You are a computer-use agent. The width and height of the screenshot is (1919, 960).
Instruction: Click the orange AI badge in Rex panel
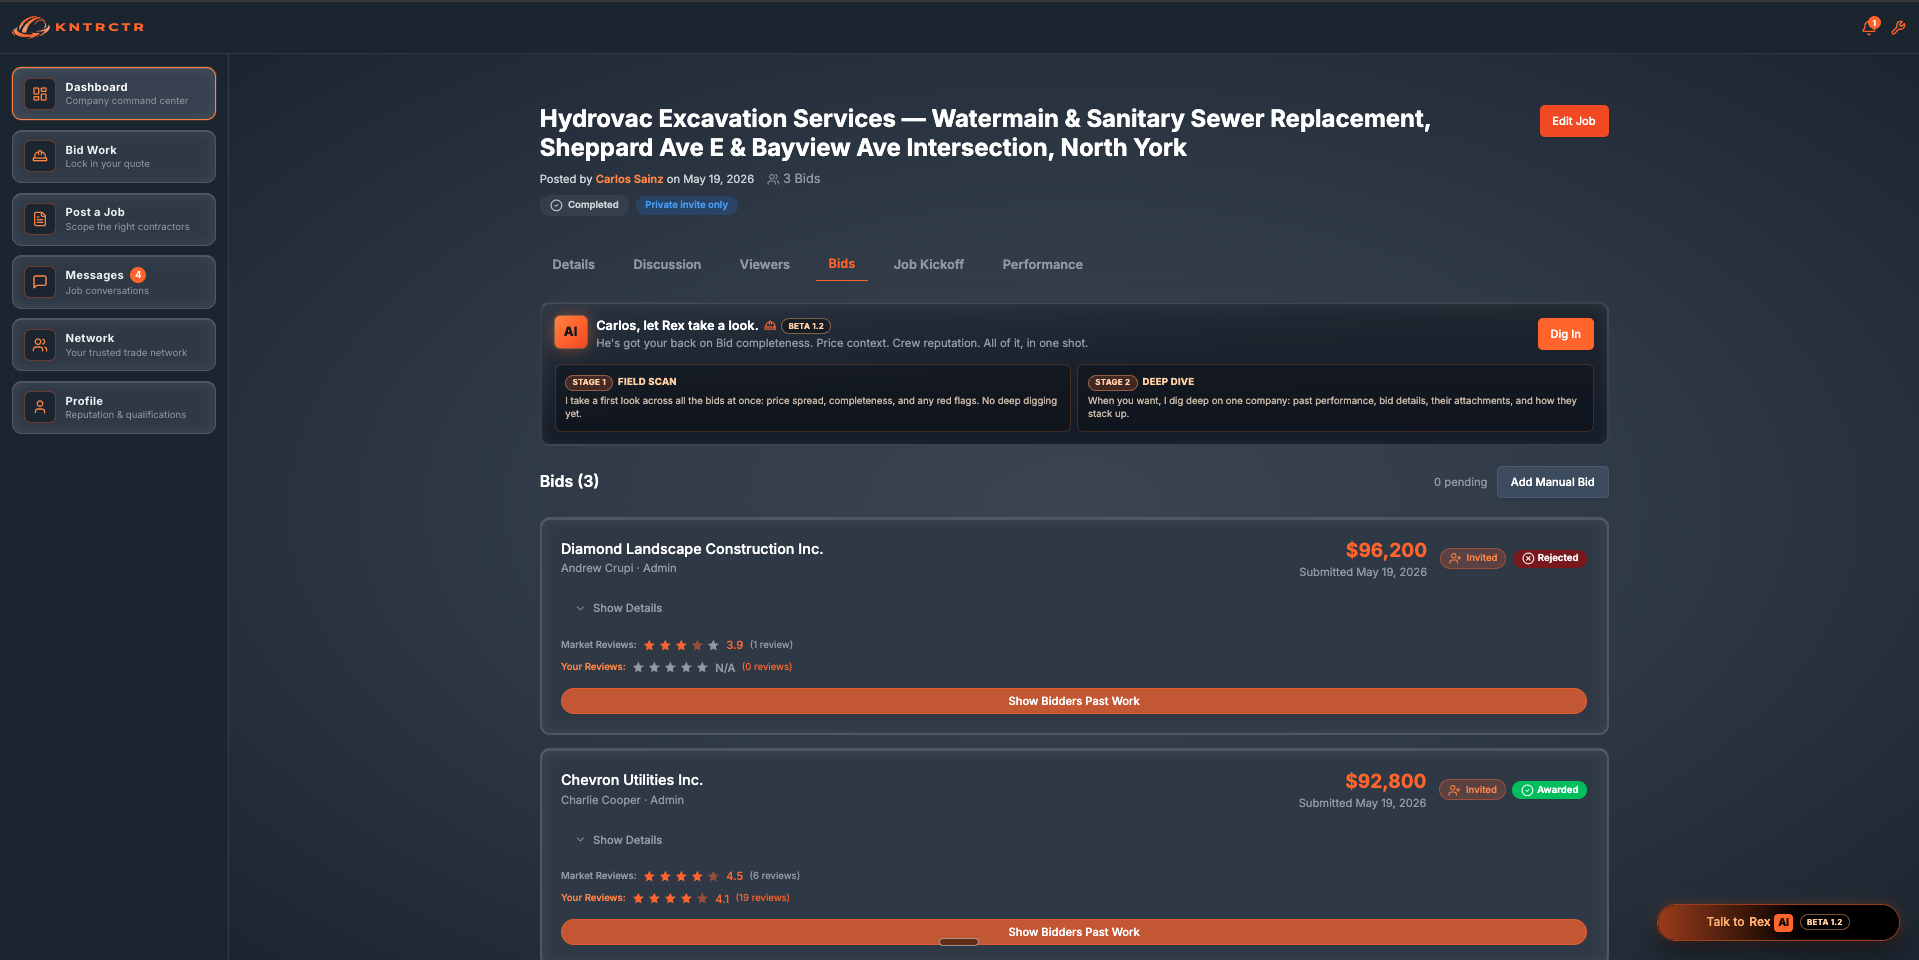tap(571, 332)
